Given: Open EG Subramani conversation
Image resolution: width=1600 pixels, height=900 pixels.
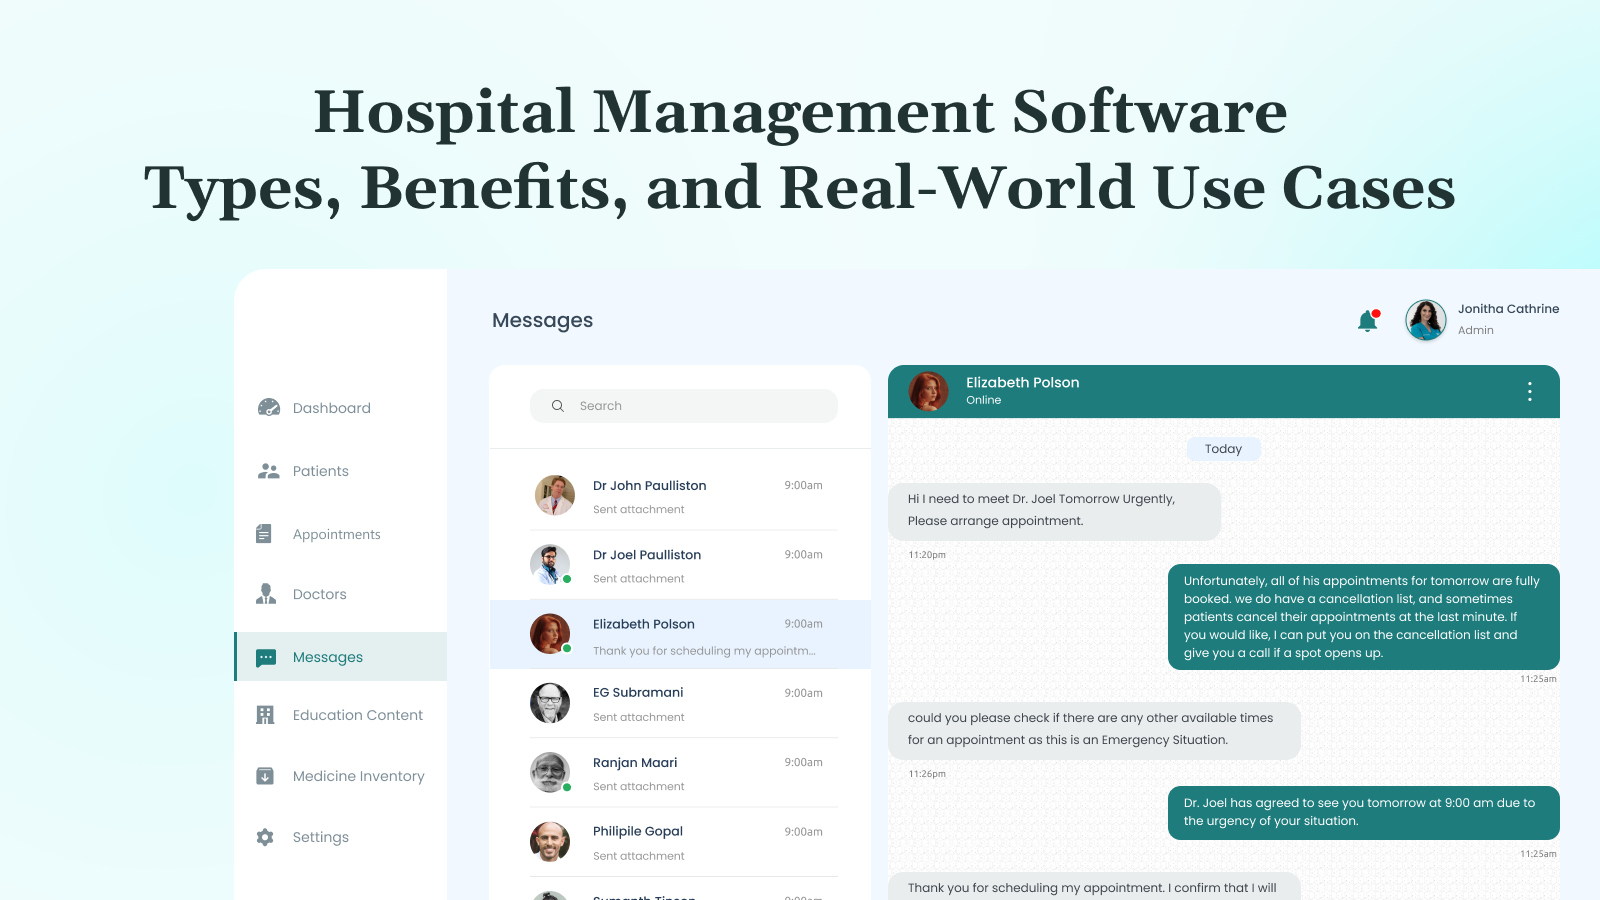Looking at the screenshot, I should click(x=680, y=703).
